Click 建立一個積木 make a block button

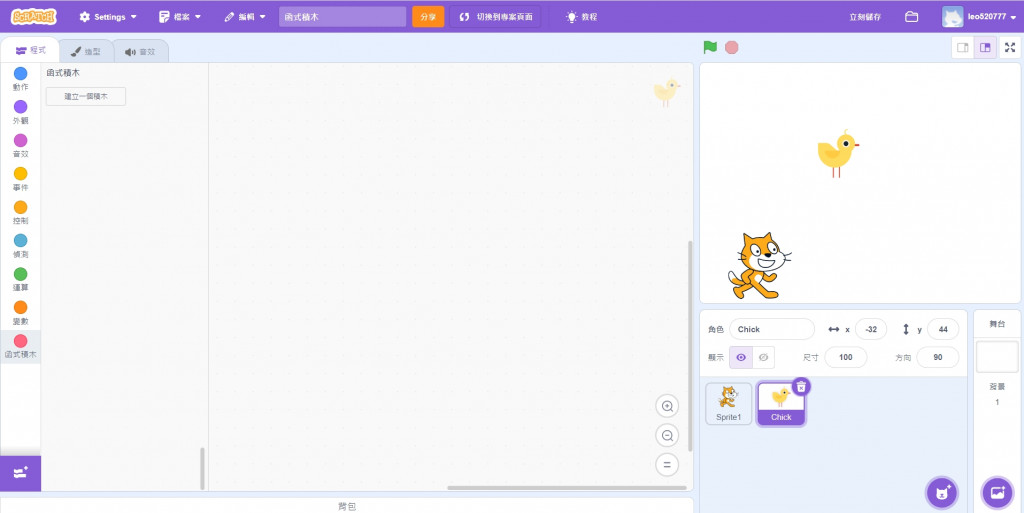pos(86,97)
